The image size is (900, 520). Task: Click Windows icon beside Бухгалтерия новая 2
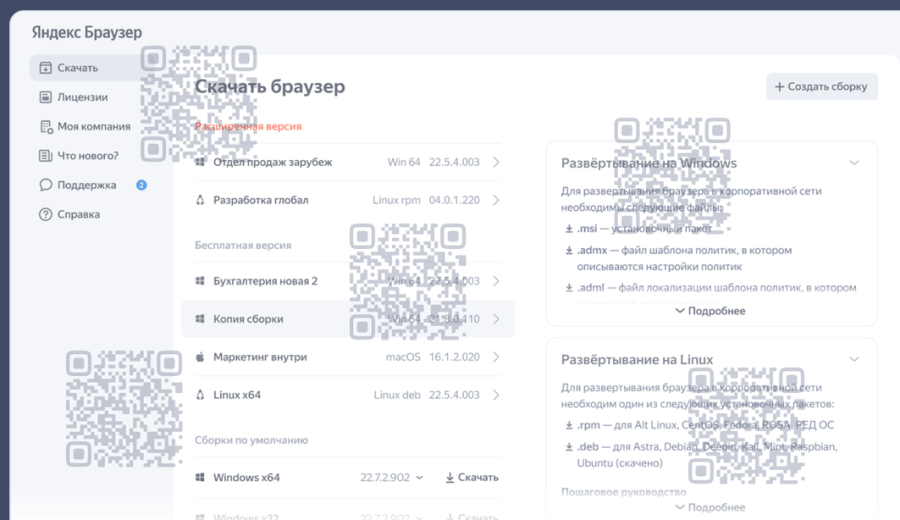click(200, 281)
